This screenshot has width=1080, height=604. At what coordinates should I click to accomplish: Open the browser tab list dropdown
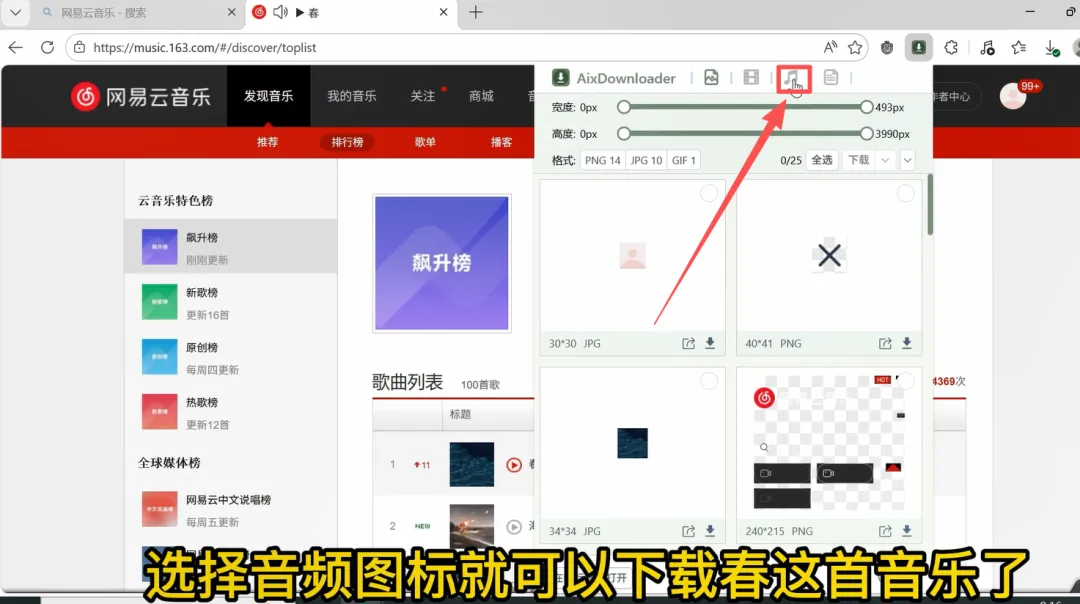coord(15,12)
